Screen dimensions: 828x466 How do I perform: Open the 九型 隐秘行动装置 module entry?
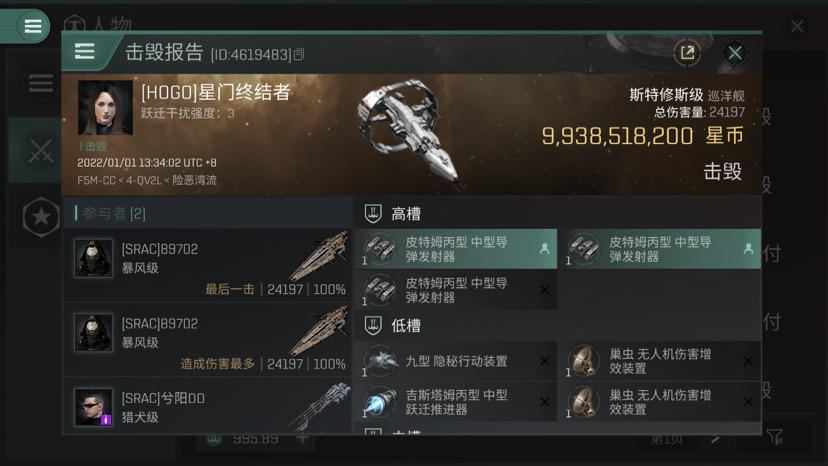[x=456, y=361]
